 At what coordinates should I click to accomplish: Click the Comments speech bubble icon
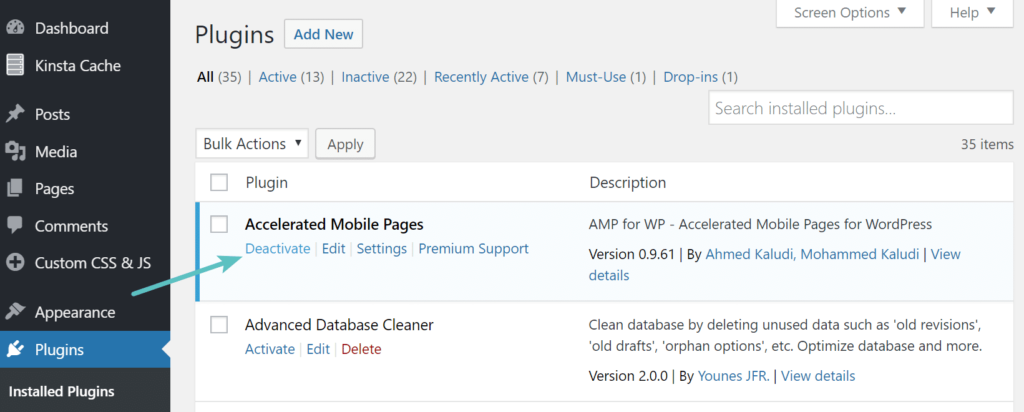point(15,226)
